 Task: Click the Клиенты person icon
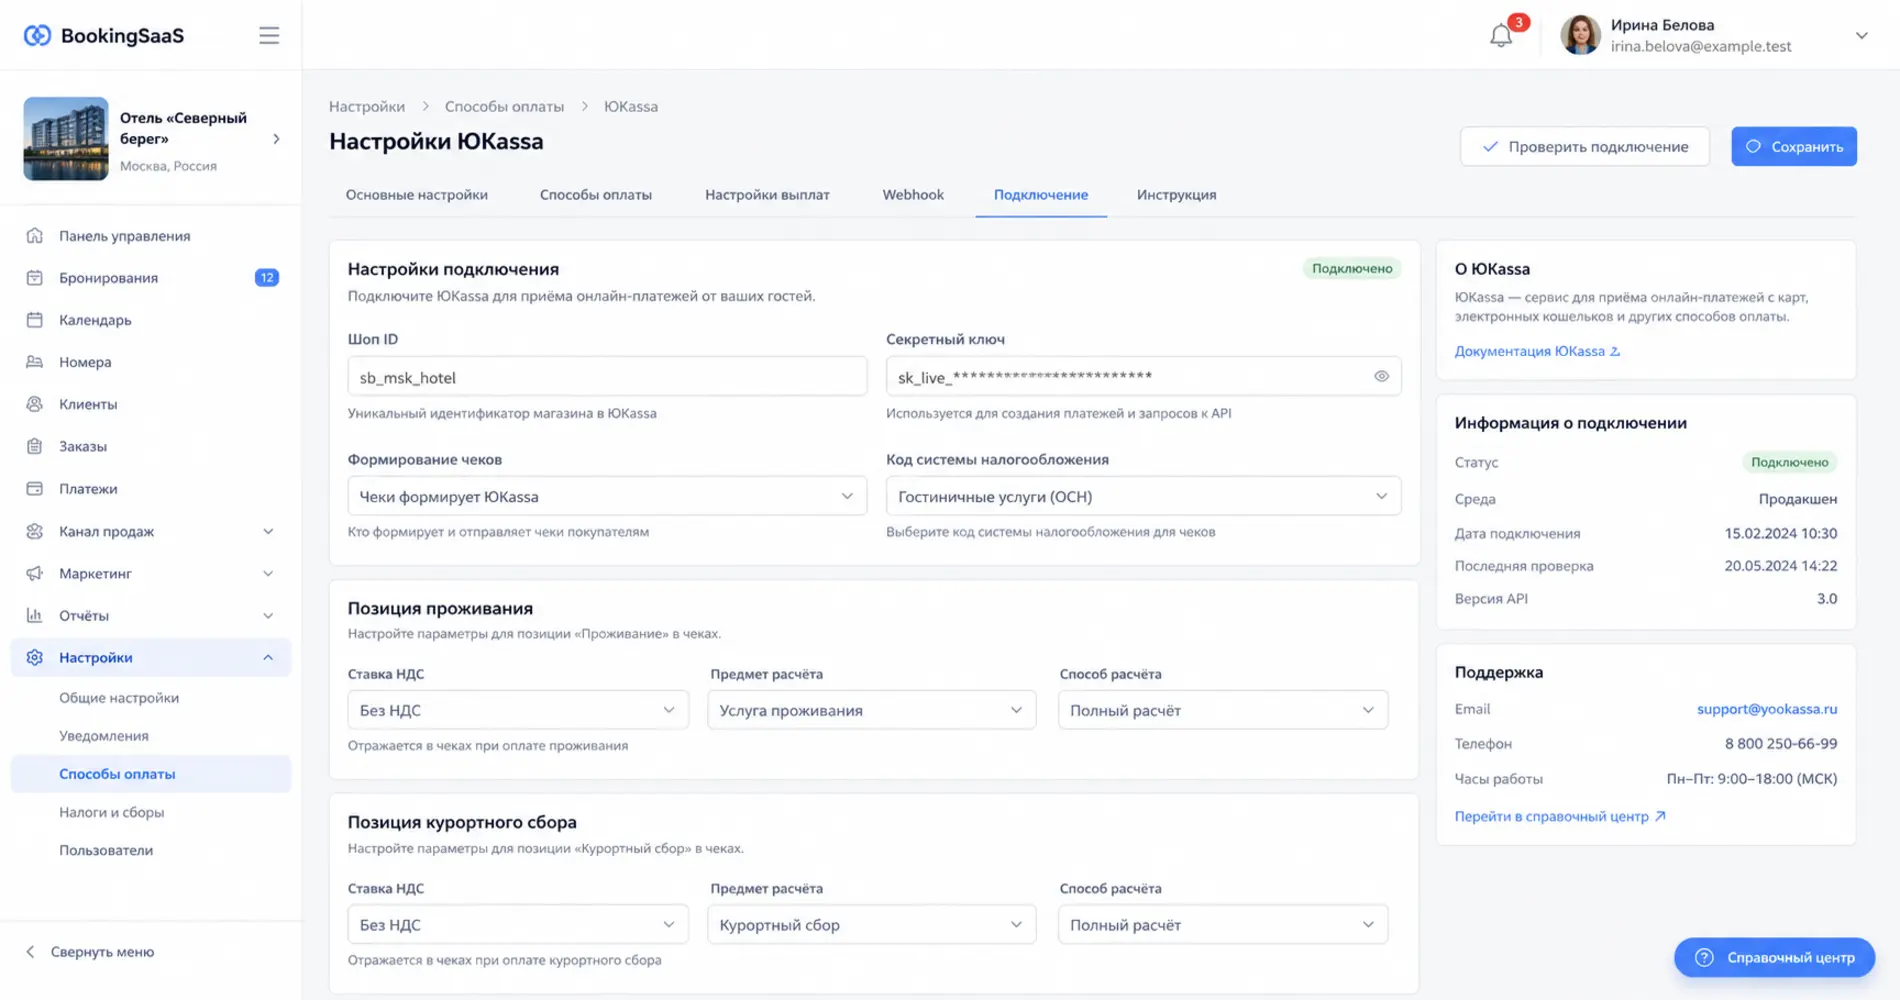(x=35, y=404)
